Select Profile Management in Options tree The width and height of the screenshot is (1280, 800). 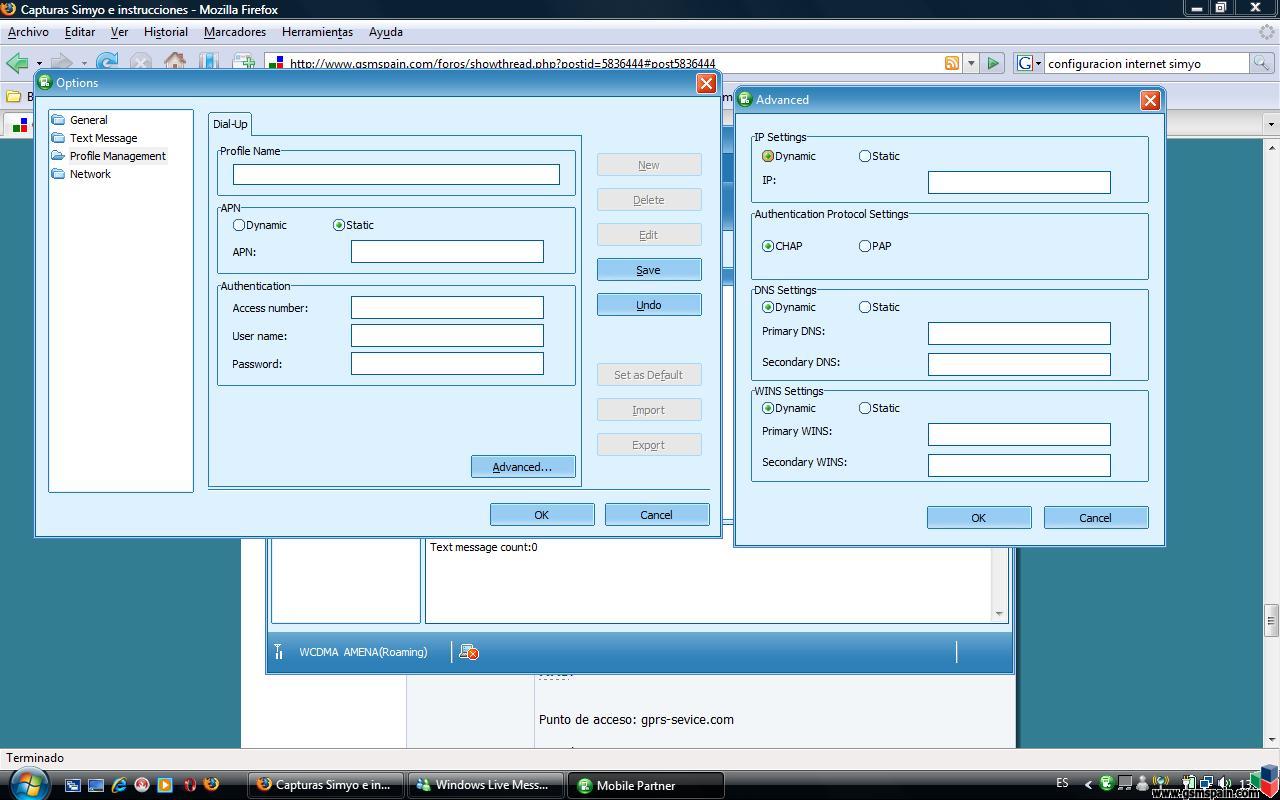point(117,156)
